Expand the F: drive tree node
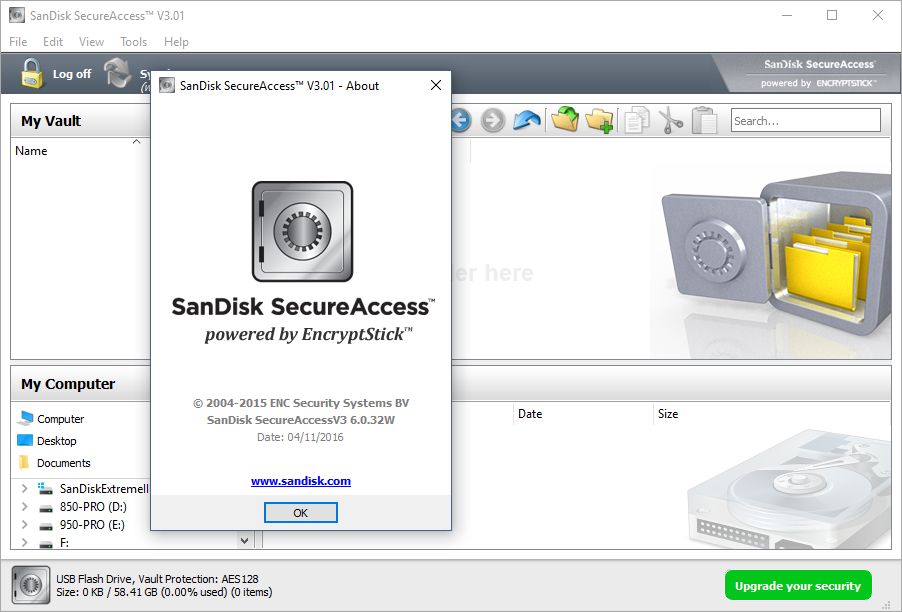Viewport: 902px width, 612px height. coord(25,542)
